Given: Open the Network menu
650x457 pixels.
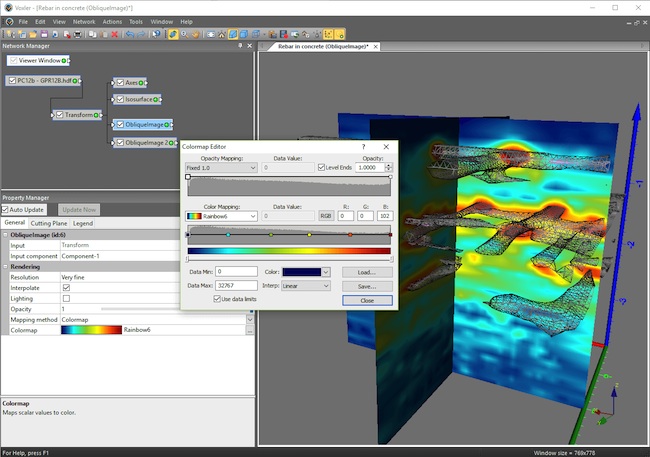Looking at the screenshot, I should [x=84, y=21].
